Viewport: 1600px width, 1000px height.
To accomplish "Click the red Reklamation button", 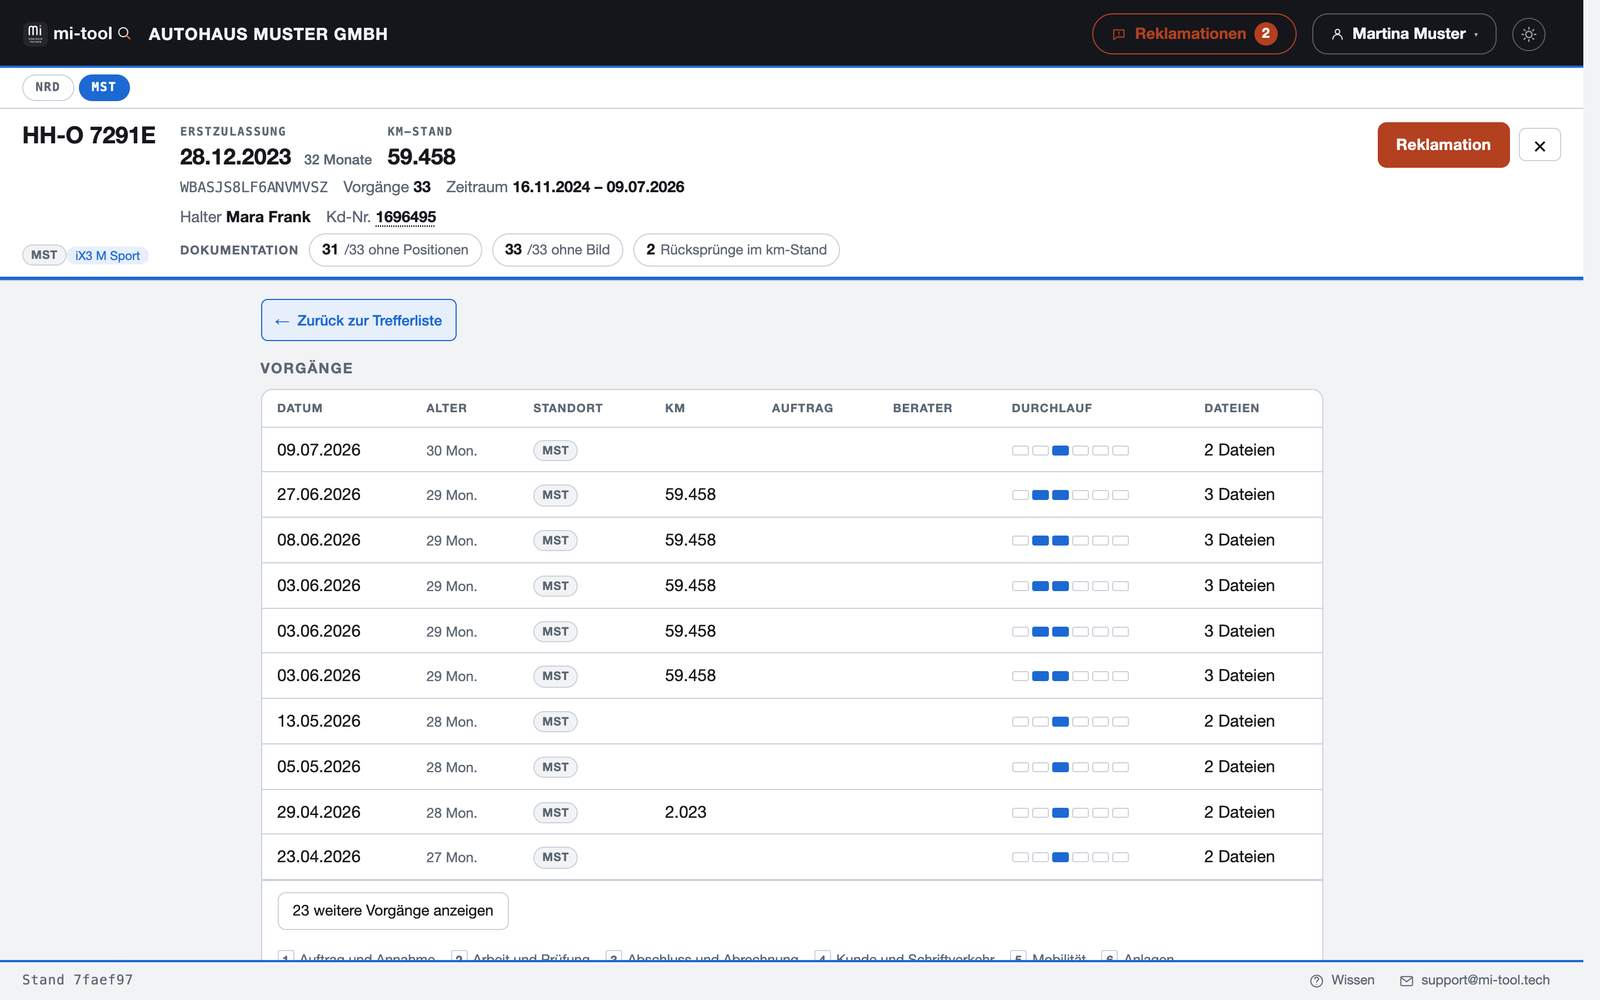I will tap(1443, 145).
